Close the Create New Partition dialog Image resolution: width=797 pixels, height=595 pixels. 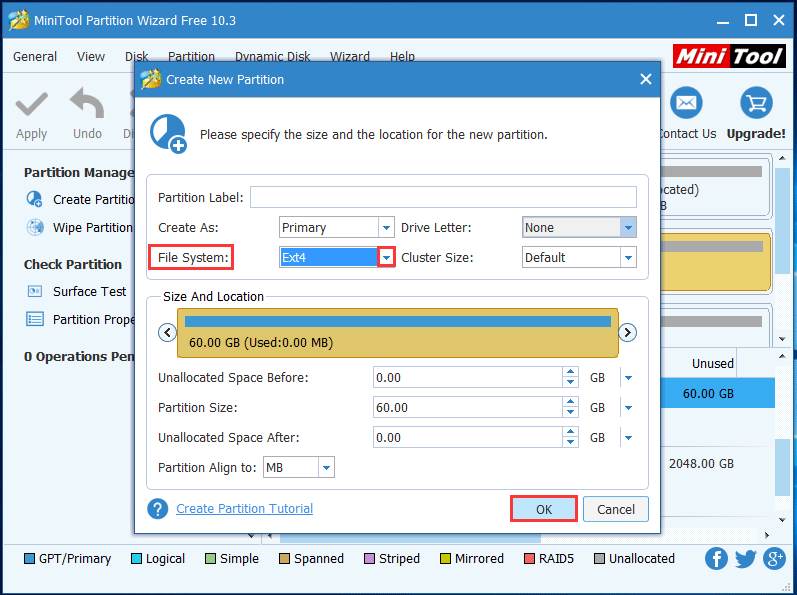pos(646,79)
